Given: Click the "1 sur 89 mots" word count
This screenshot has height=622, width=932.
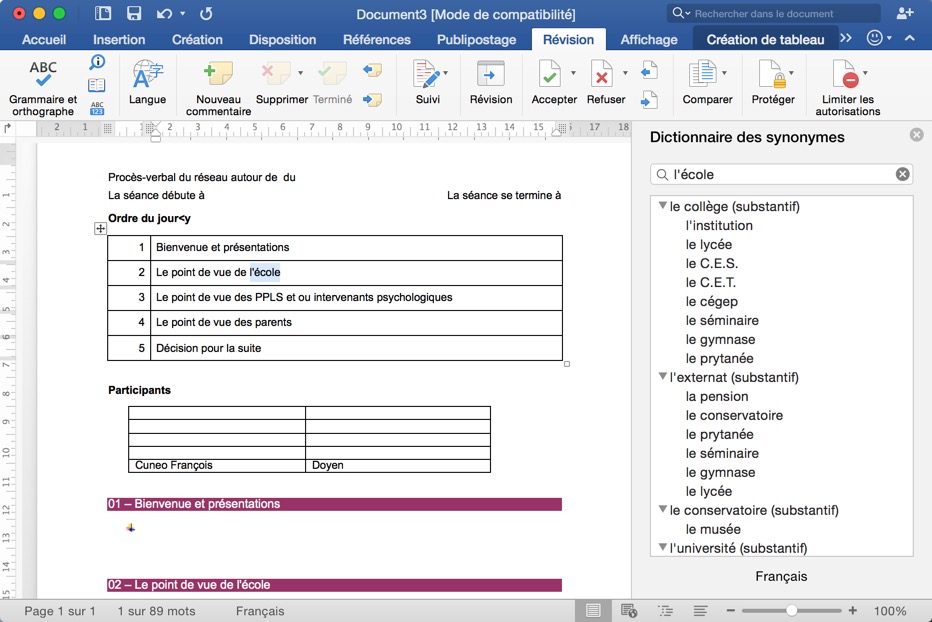Looking at the screenshot, I should point(156,611).
